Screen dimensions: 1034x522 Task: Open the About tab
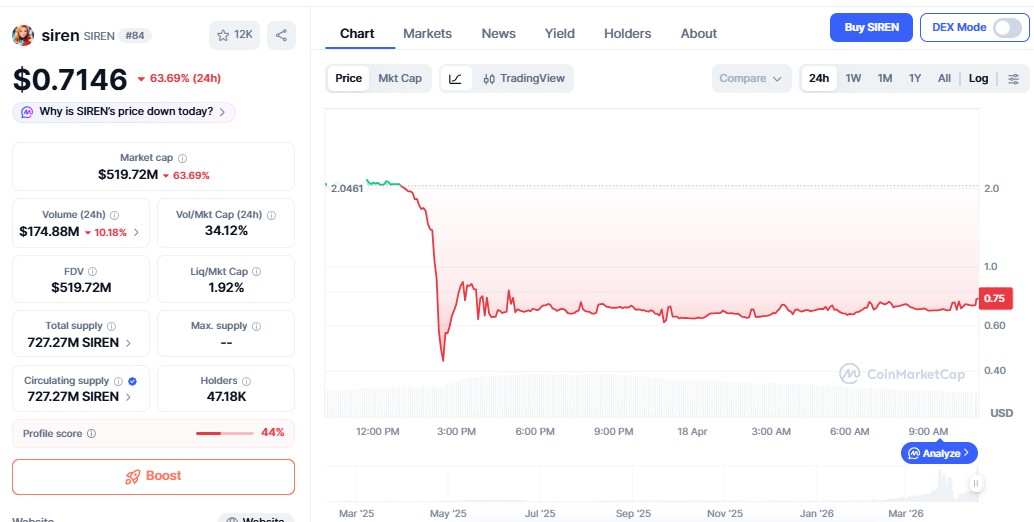click(x=699, y=34)
